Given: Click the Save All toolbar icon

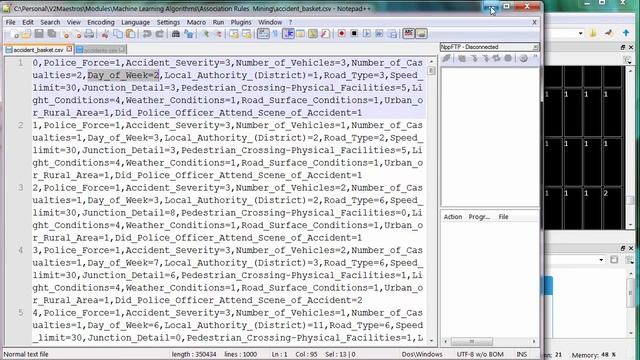Looking at the screenshot, I should 52,34.
